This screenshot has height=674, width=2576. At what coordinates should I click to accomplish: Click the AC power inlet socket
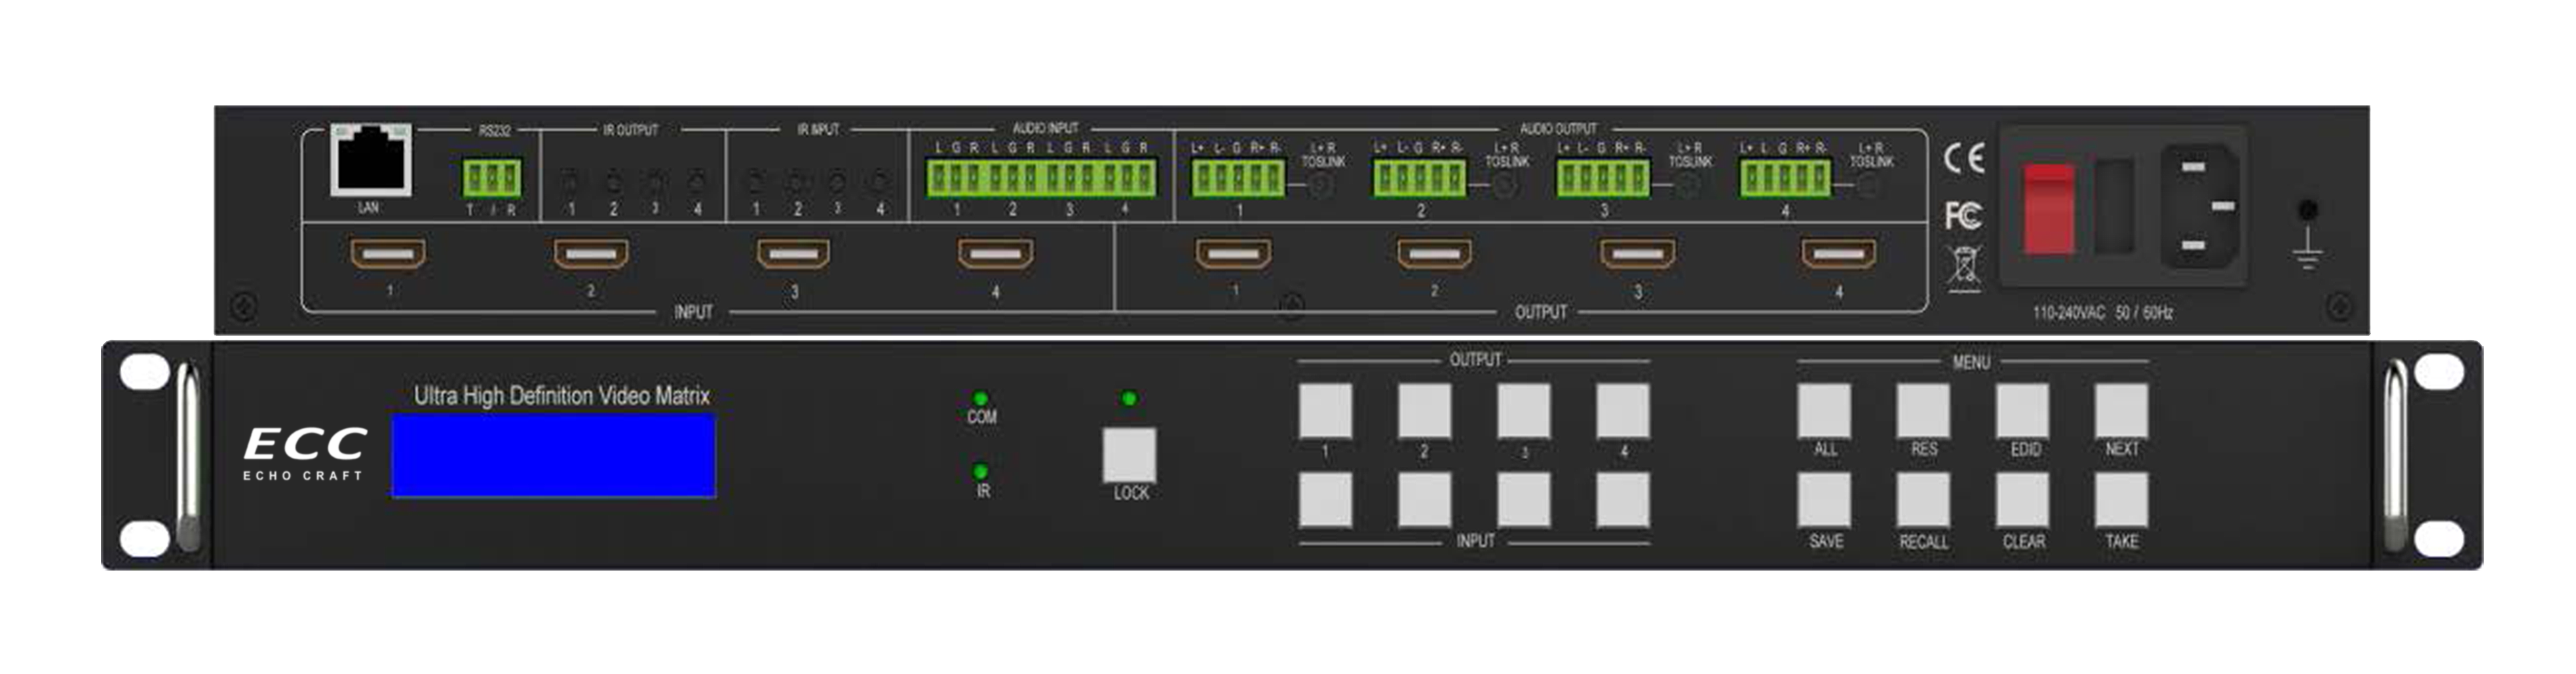click(x=2201, y=207)
